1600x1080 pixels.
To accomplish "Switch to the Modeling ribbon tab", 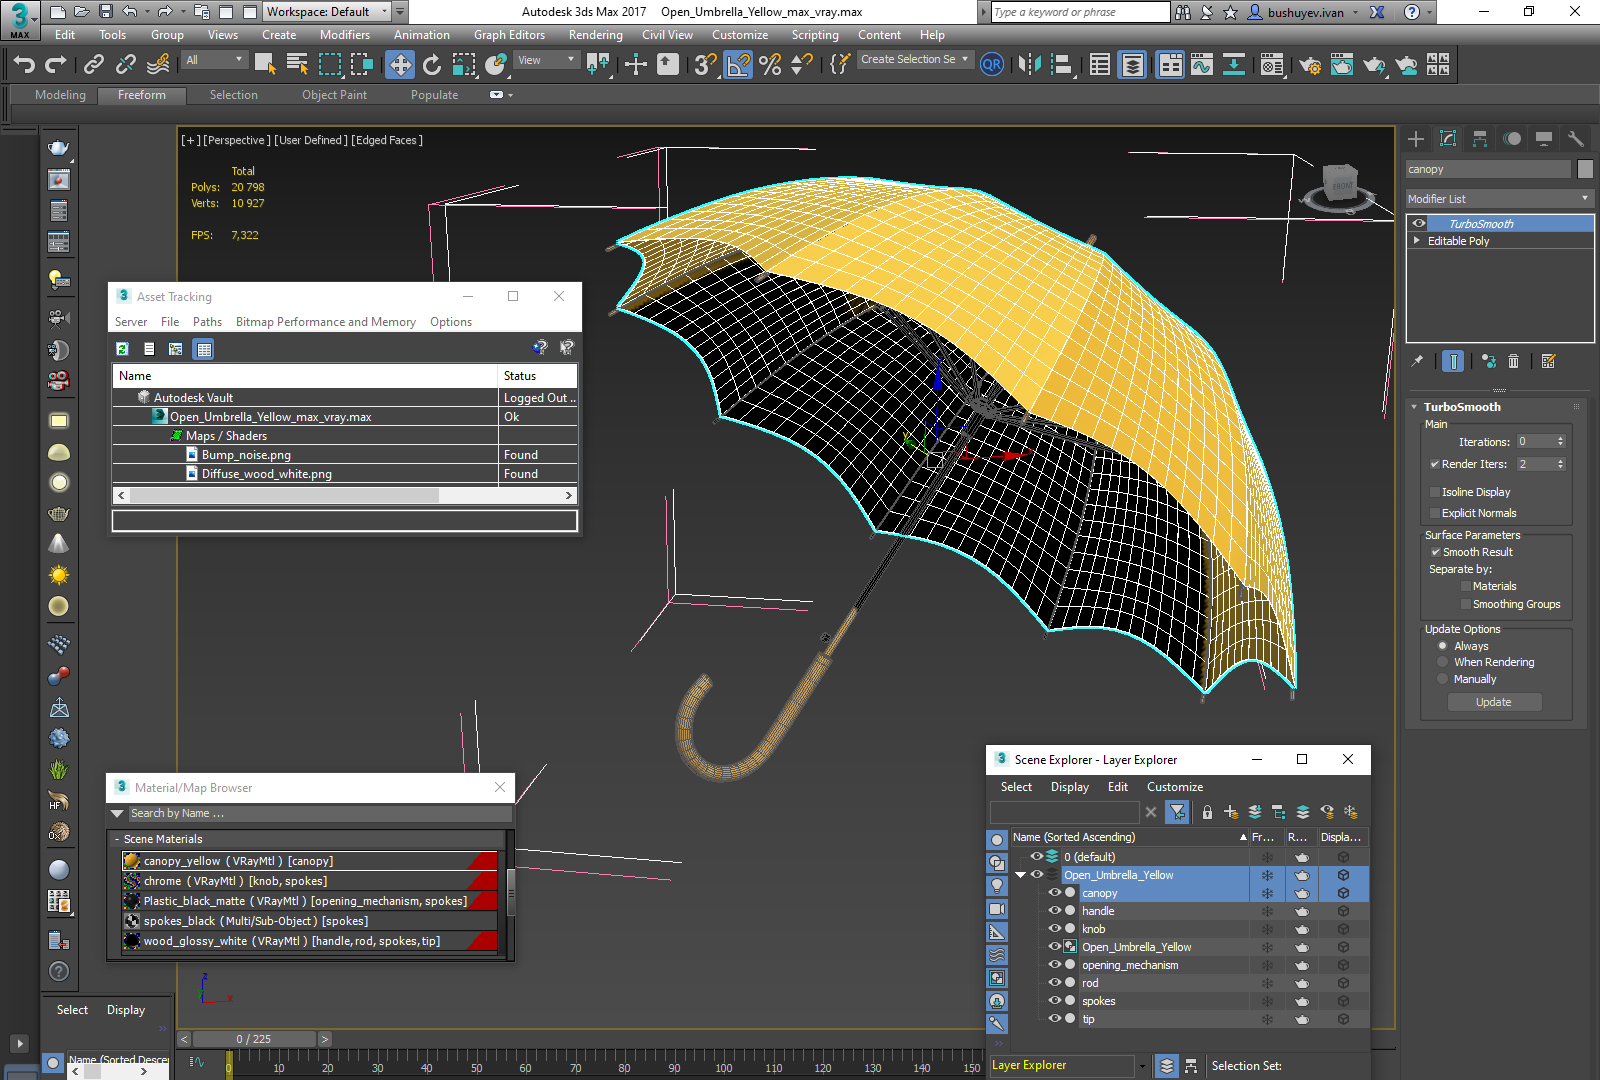I will (x=60, y=95).
